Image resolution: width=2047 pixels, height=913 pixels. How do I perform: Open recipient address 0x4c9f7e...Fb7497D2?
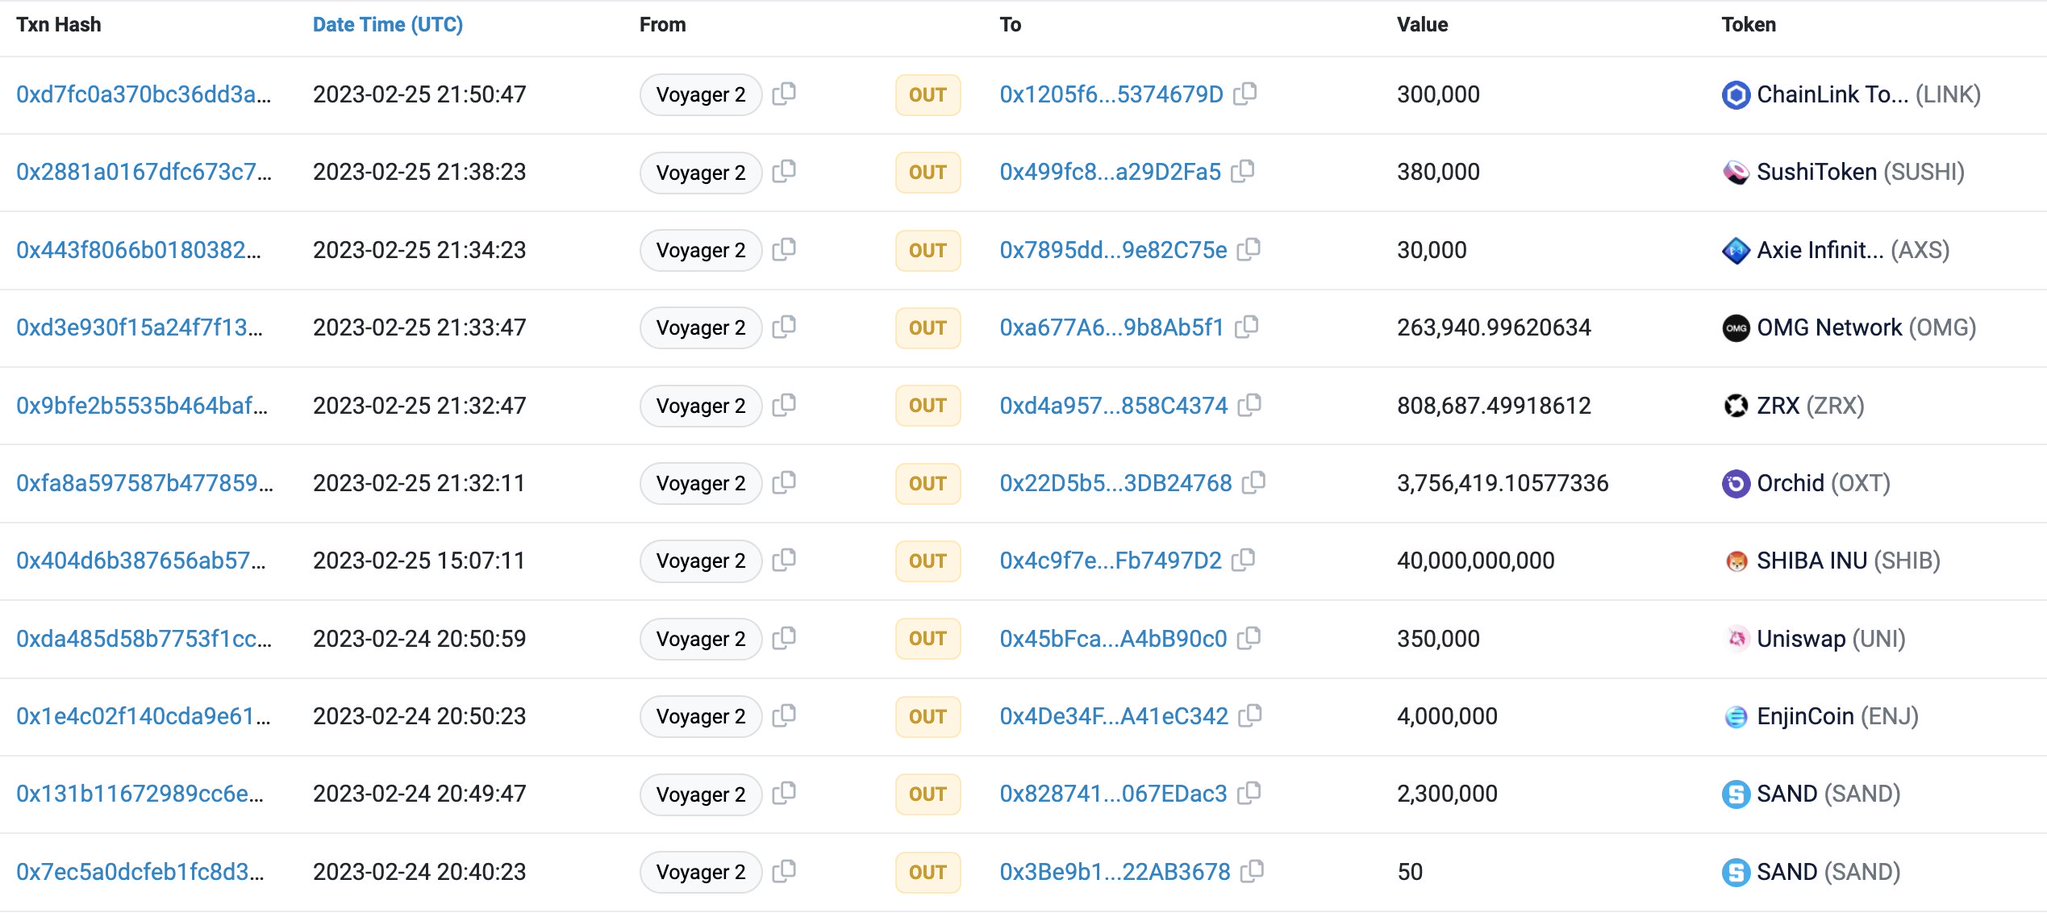(1110, 560)
